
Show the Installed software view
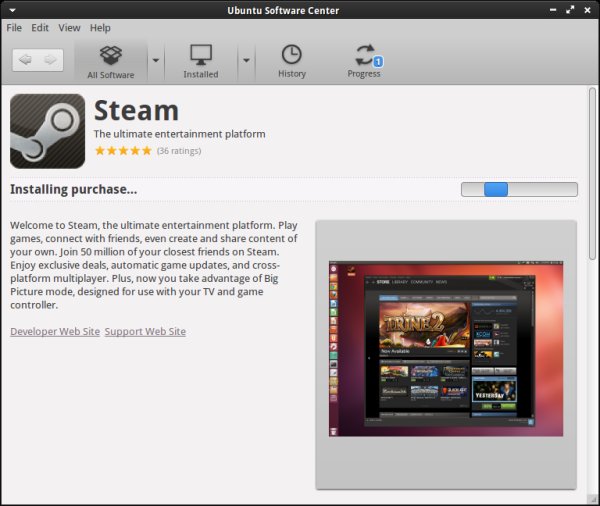(x=201, y=62)
